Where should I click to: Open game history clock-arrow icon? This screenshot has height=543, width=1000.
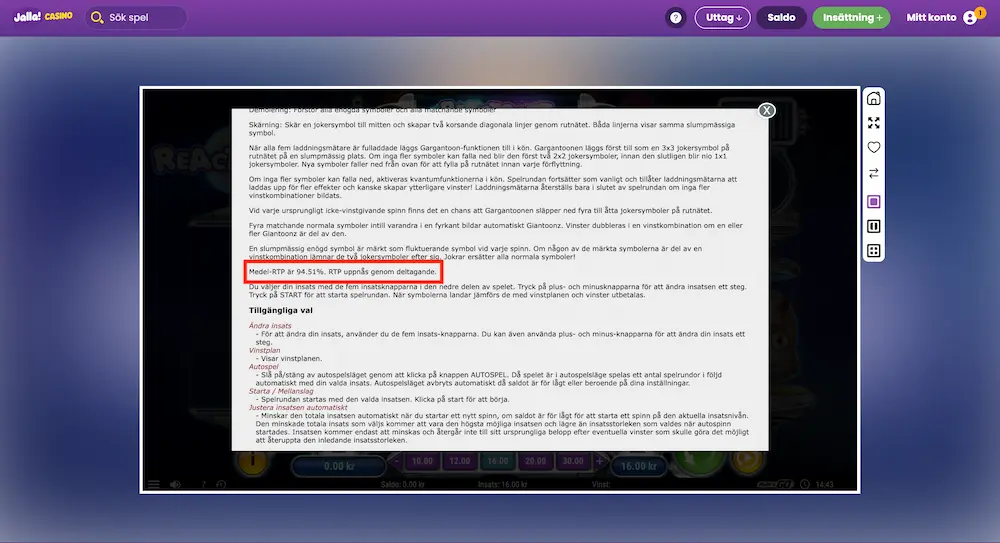coord(221,484)
